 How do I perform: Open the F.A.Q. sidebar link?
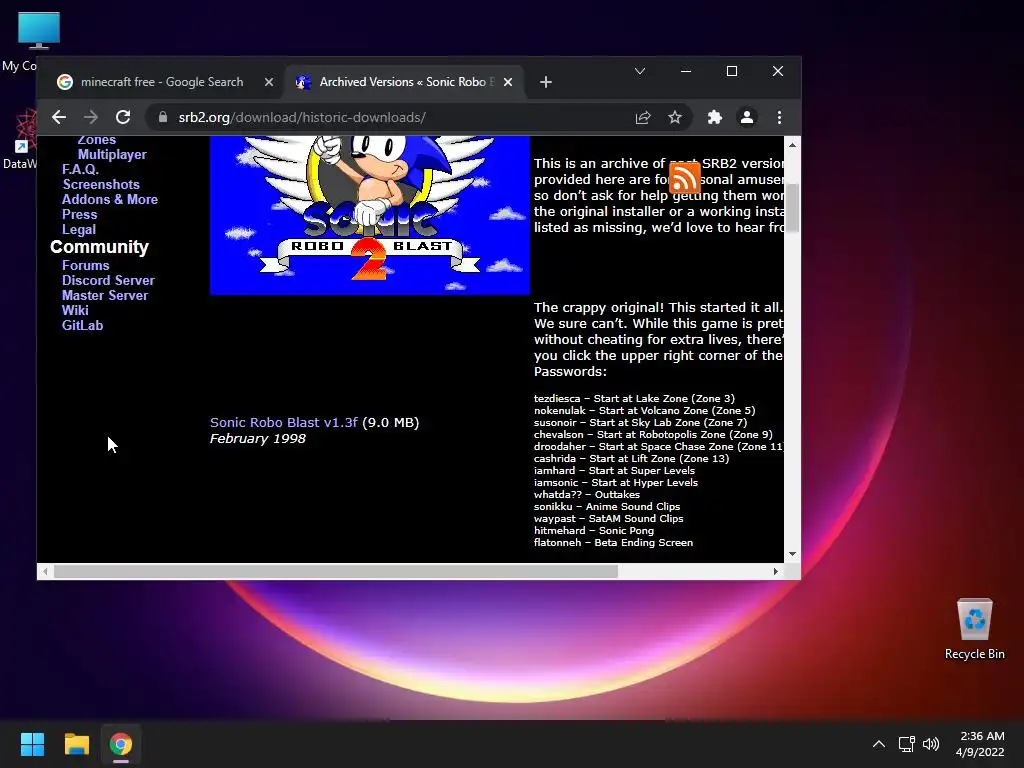(x=80, y=170)
